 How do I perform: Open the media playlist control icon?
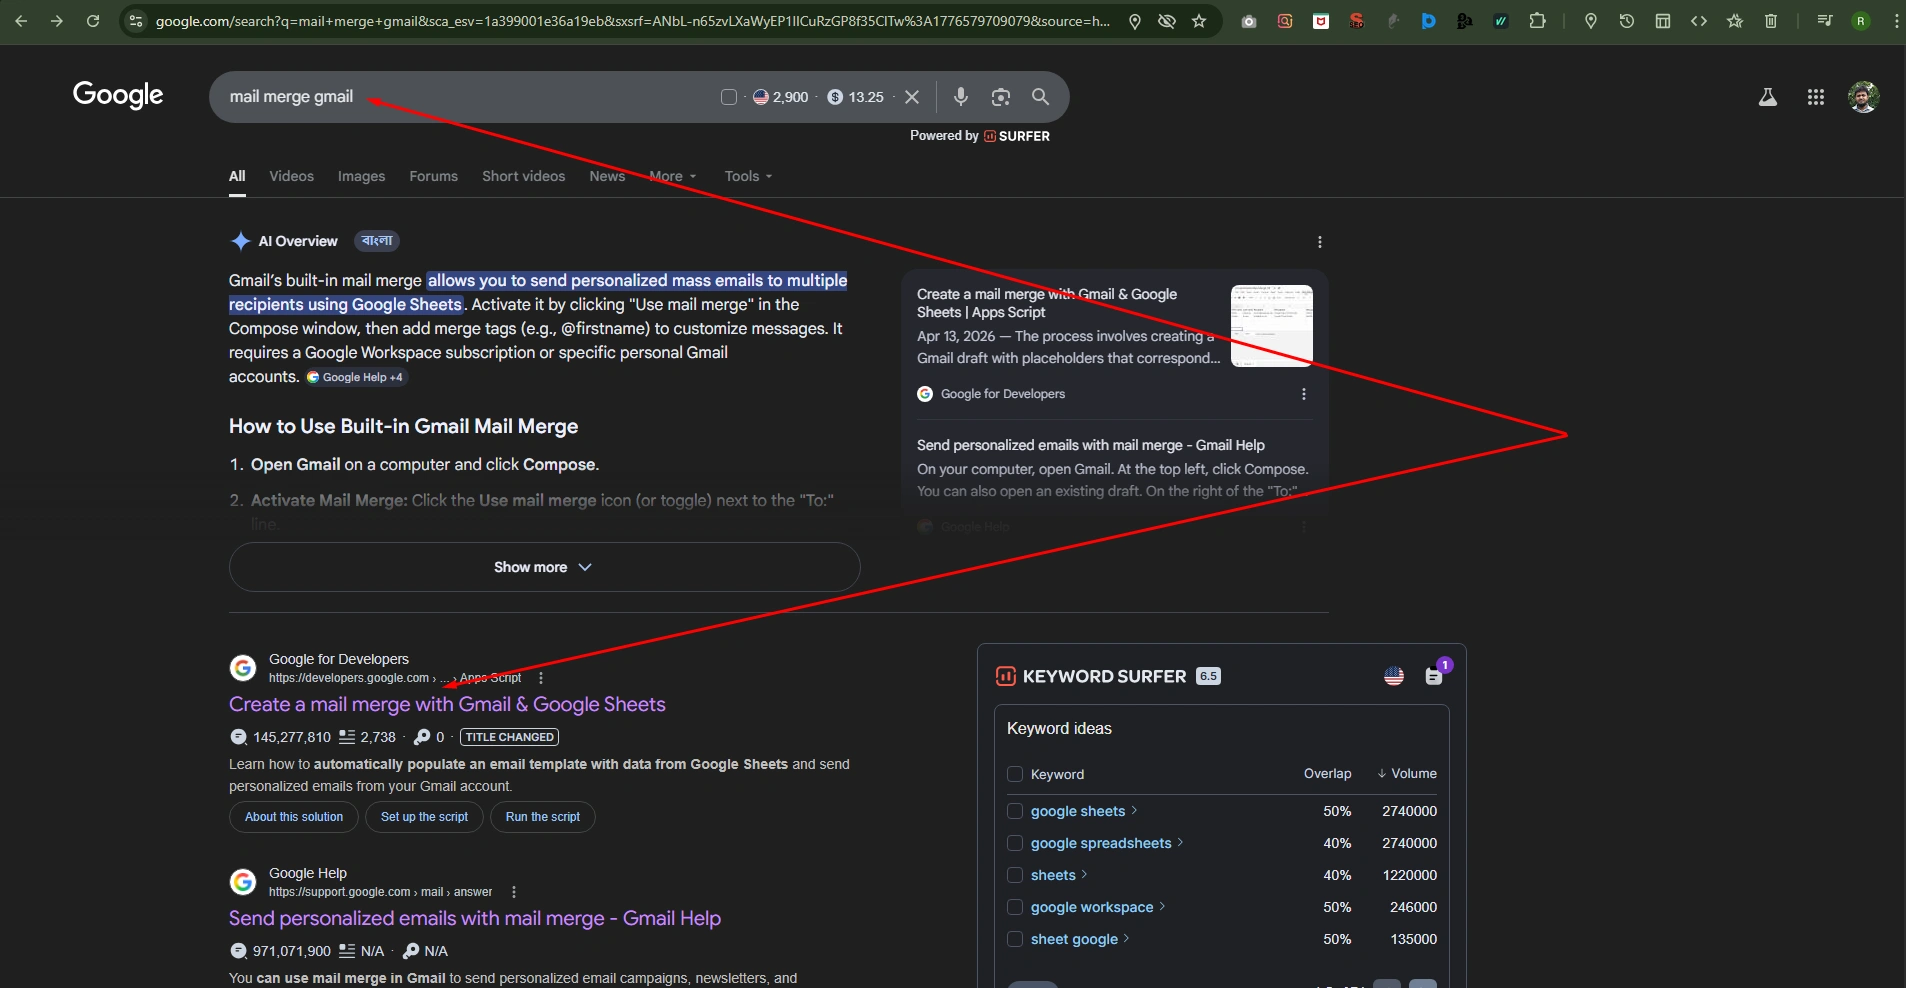pyautogui.click(x=1825, y=21)
